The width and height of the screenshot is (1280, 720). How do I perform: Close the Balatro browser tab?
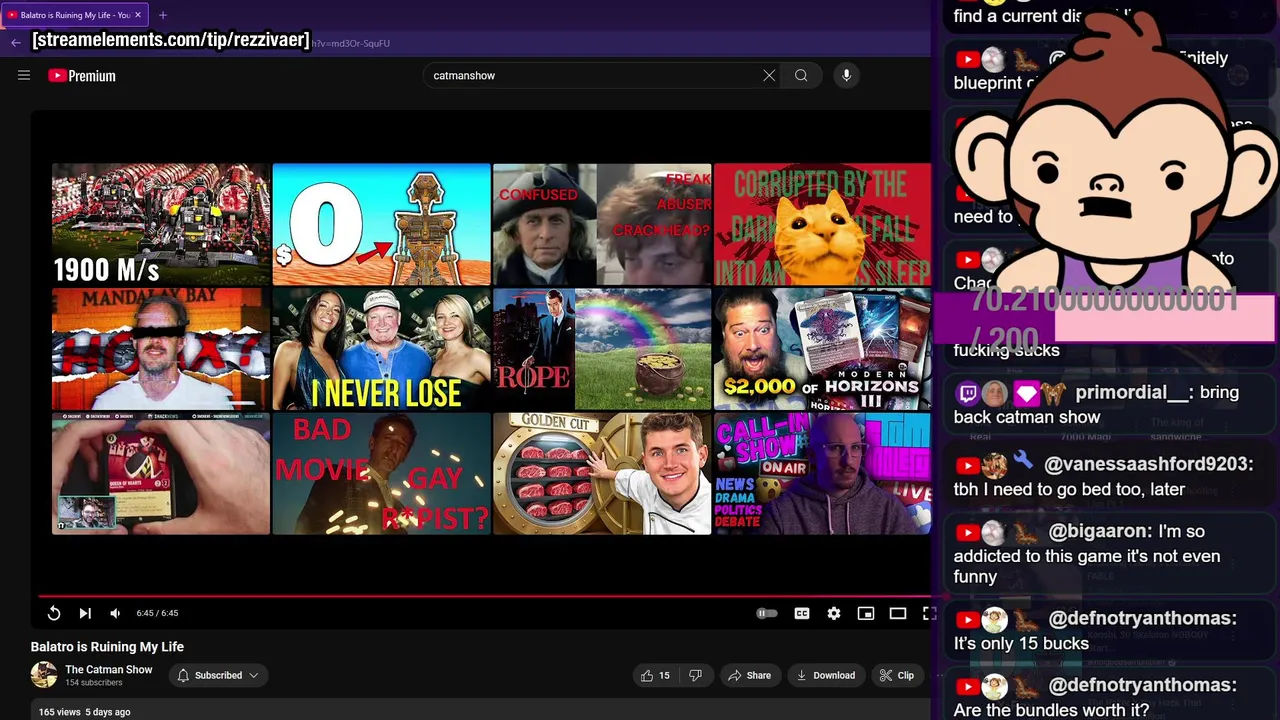(x=138, y=15)
